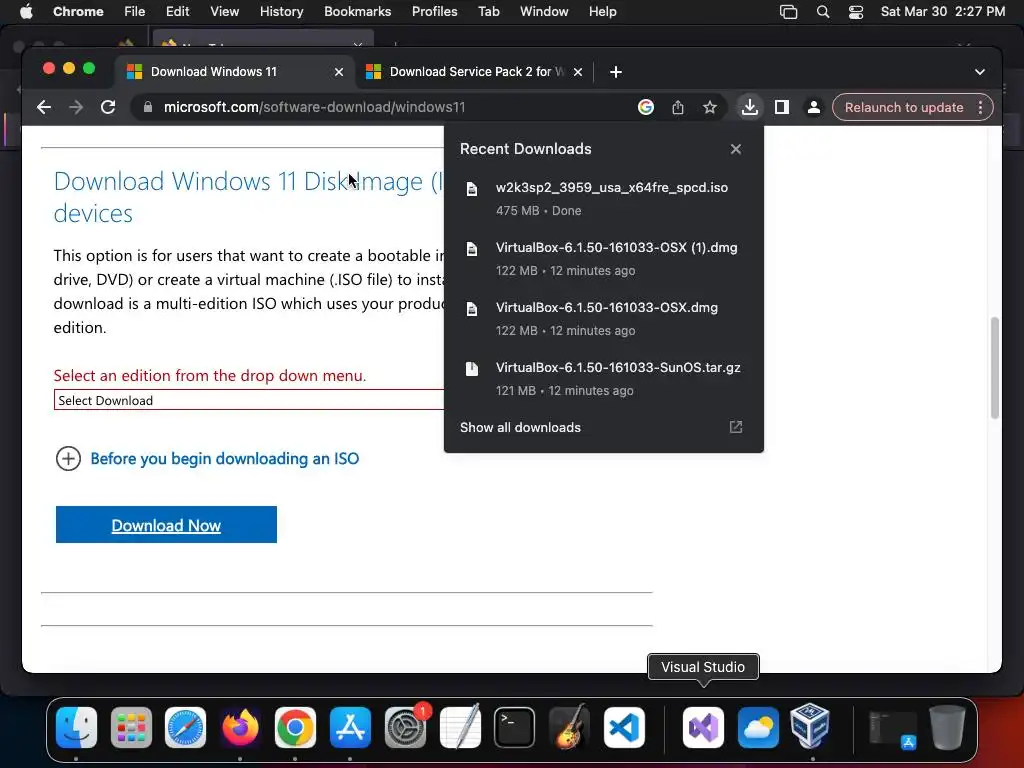Open the File menu
This screenshot has height=768, width=1024.
point(135,12)
